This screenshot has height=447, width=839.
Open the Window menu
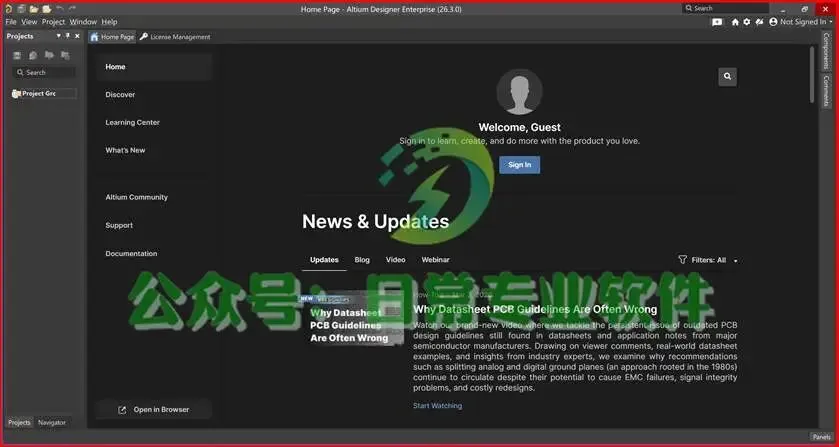click(x=83, y=22)
